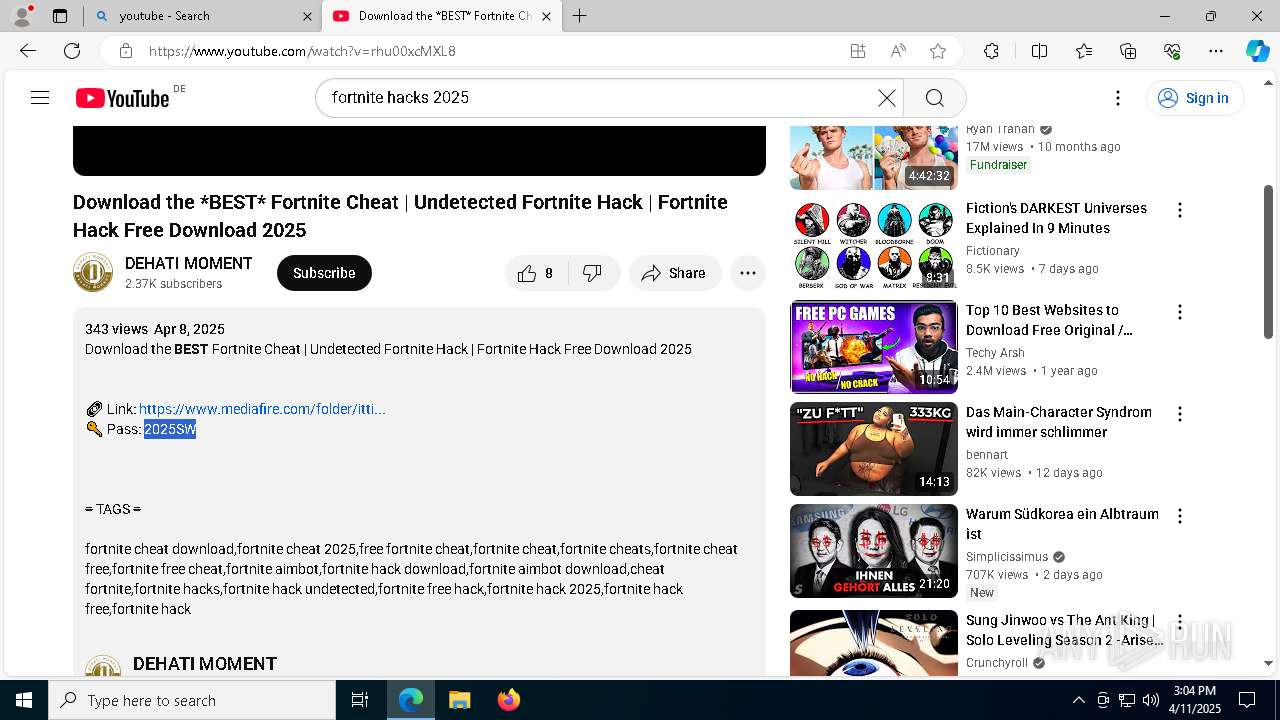The width and height of the screenshot is (1280, 720).
Task: Toggle Split screen in the browser toolbar
Action: click(1039, 51)
